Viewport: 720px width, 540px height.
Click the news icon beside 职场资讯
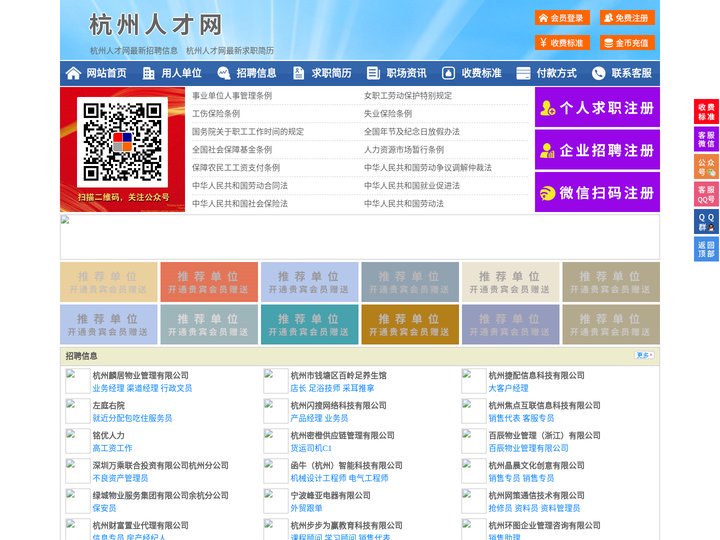point(373,73)
